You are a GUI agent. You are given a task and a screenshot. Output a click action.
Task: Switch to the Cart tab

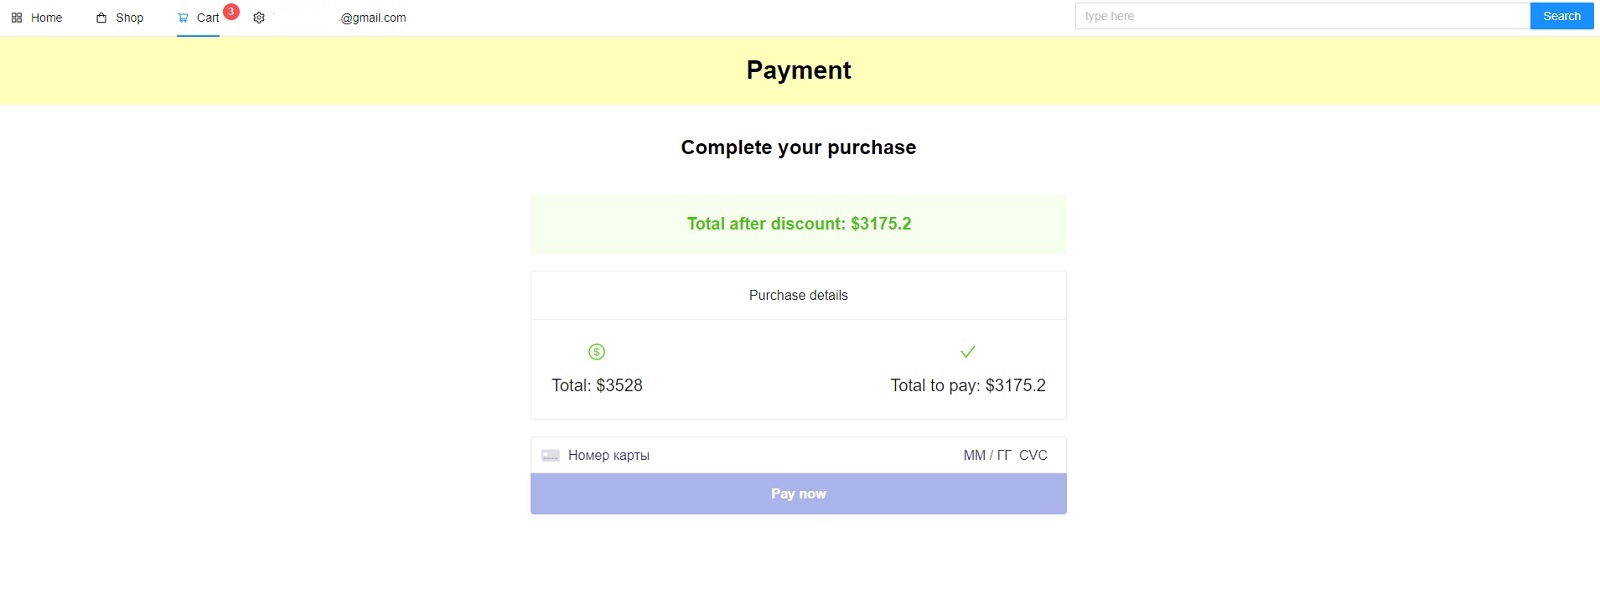click(206, 17)
